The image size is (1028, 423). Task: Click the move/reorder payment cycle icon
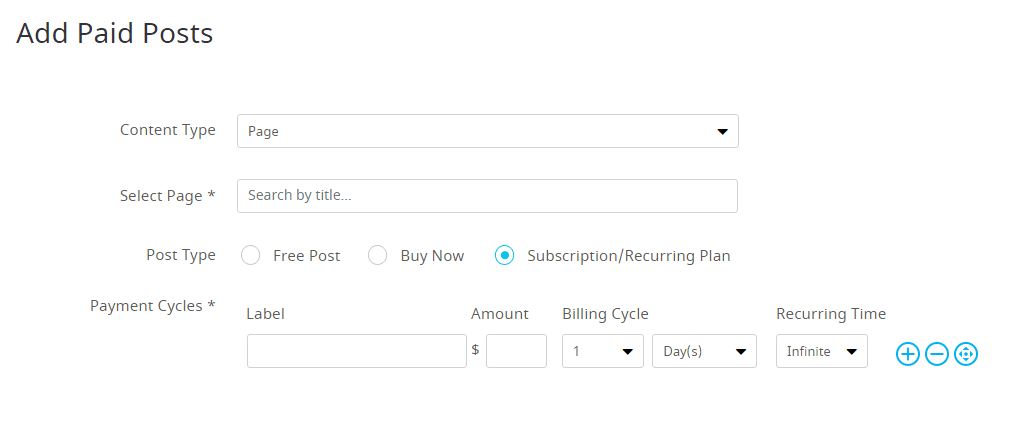pyautogui.click(x=965, y=353)
